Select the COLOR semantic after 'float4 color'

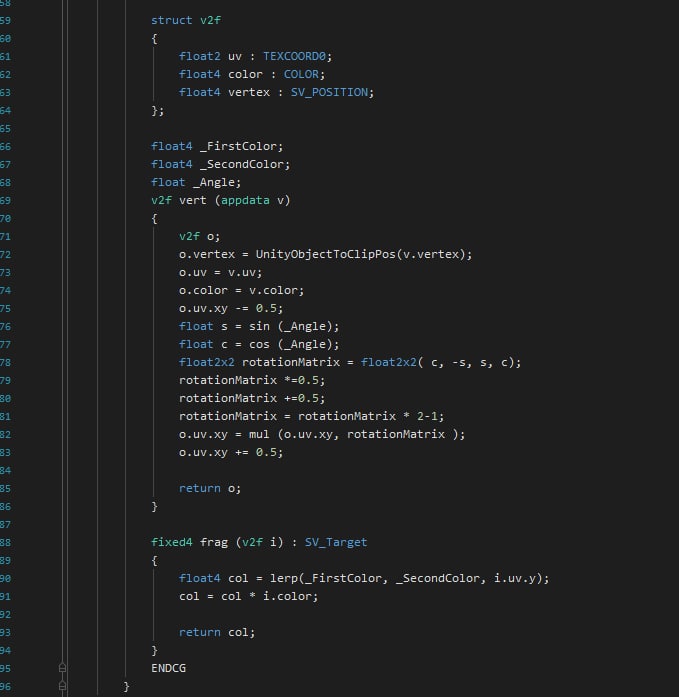point(301,74)
